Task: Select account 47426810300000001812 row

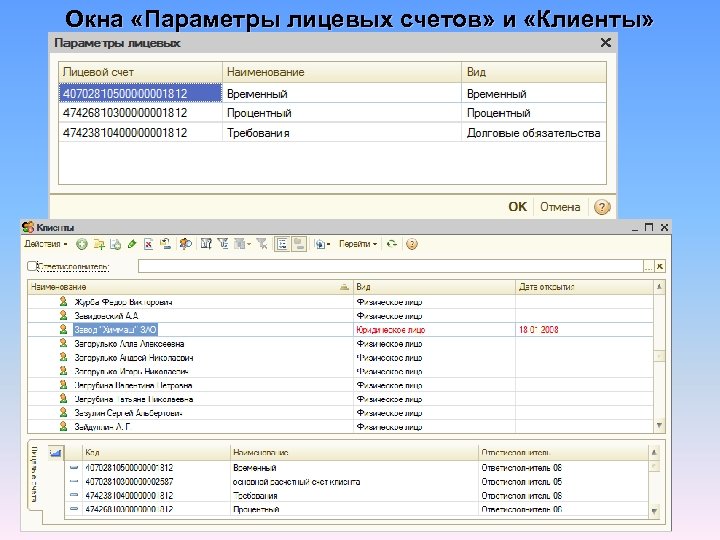Action: 333,112
